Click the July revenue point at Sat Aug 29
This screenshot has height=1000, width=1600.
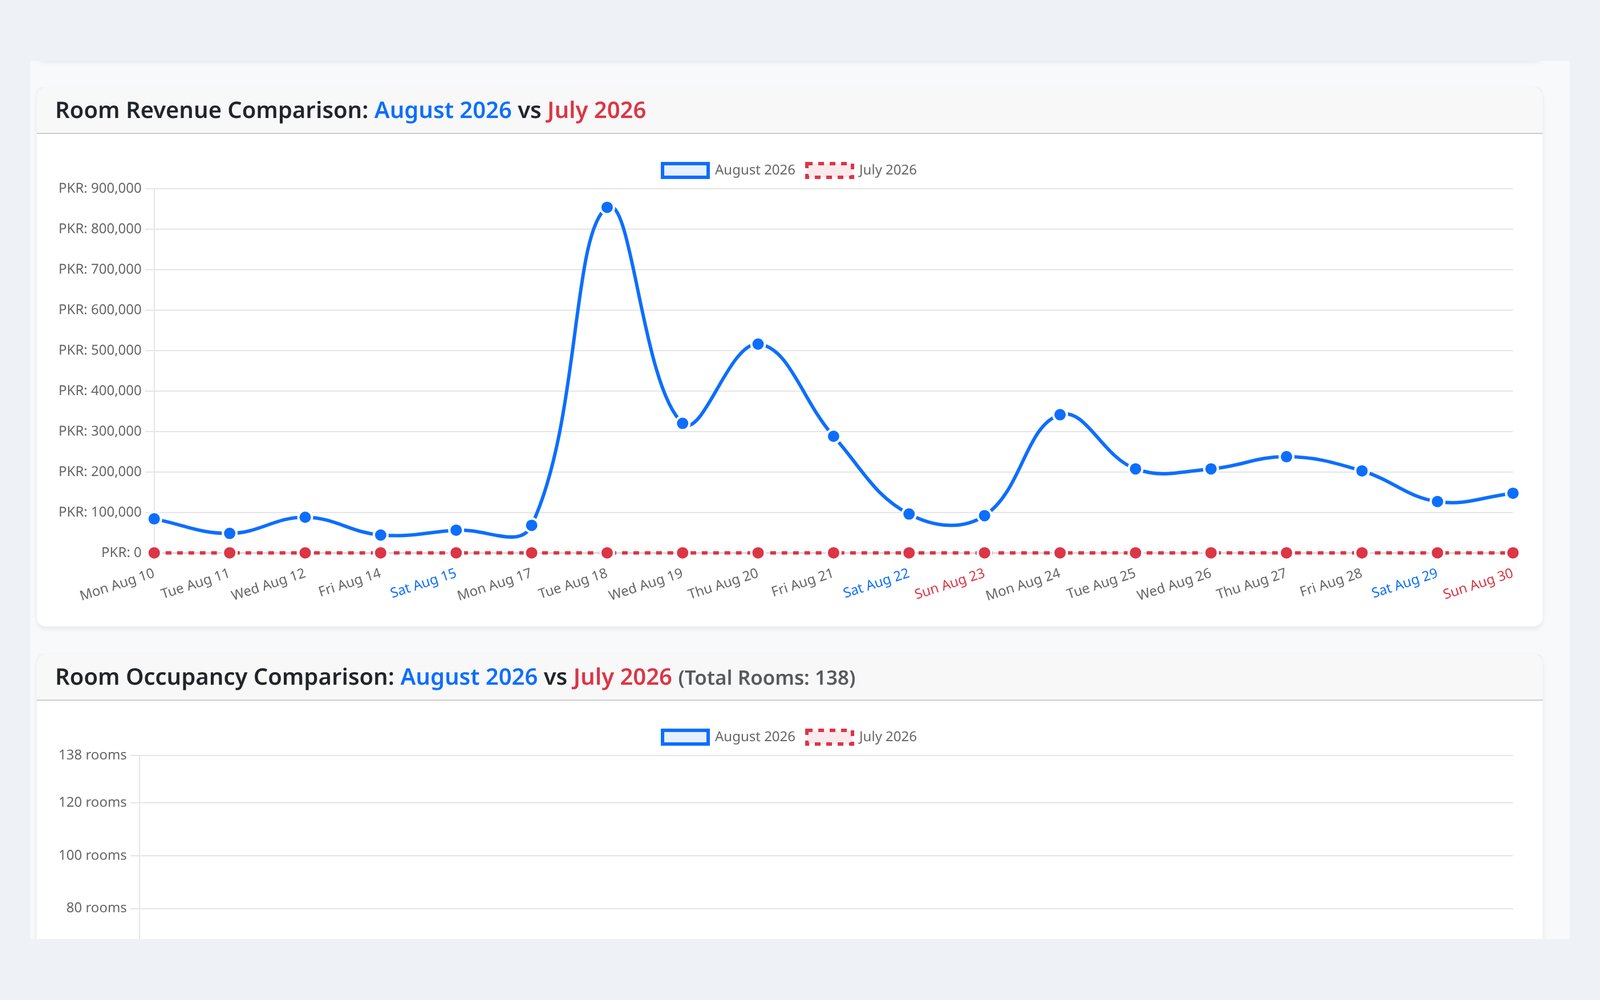(1438, 553)
